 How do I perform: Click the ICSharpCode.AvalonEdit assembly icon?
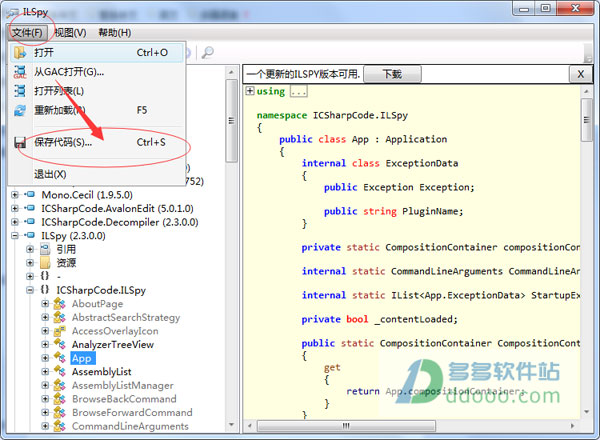click(29, 208)
